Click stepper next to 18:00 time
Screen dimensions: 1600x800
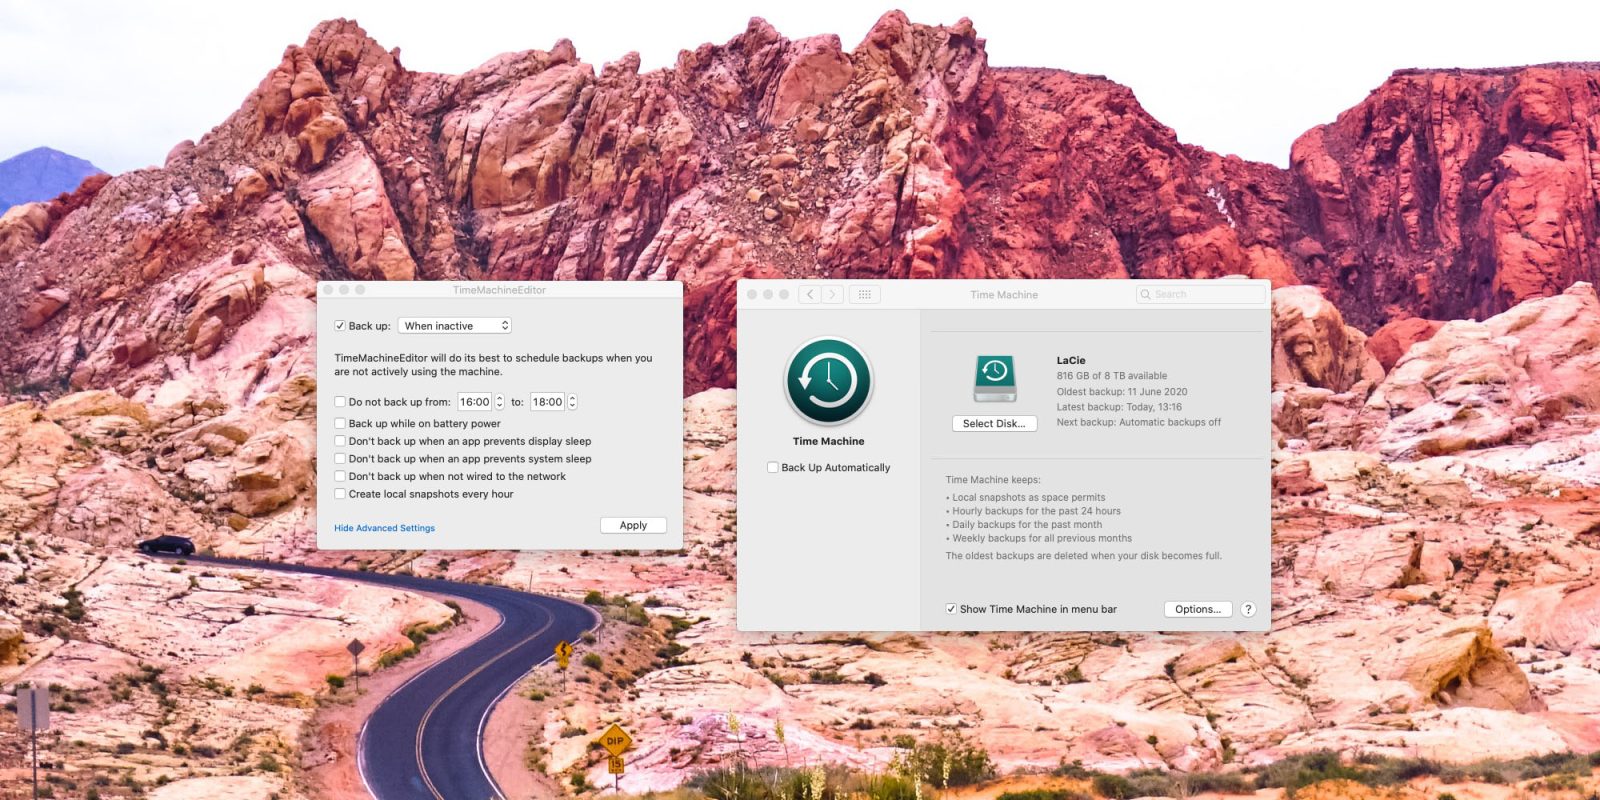tap(572, 402)
